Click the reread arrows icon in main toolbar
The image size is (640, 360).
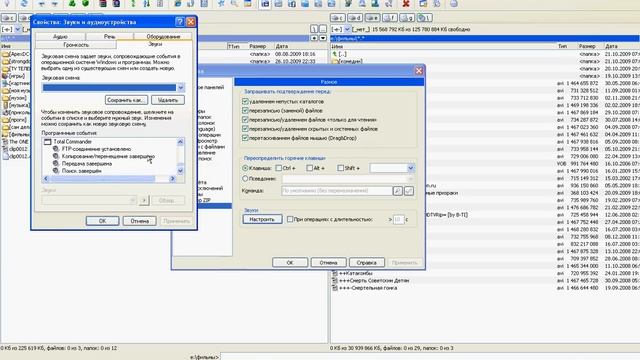coord(24,4)
